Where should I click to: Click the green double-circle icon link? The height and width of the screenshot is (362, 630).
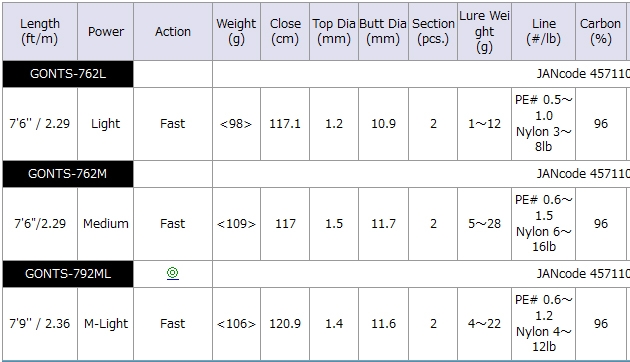click(172, 273)
